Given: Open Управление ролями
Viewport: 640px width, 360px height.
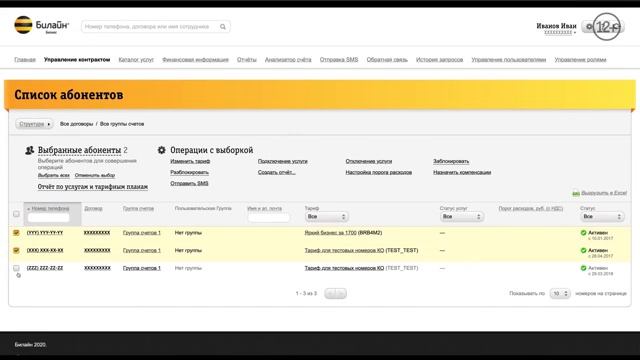Looking at the screenshot, I should 580,60.
